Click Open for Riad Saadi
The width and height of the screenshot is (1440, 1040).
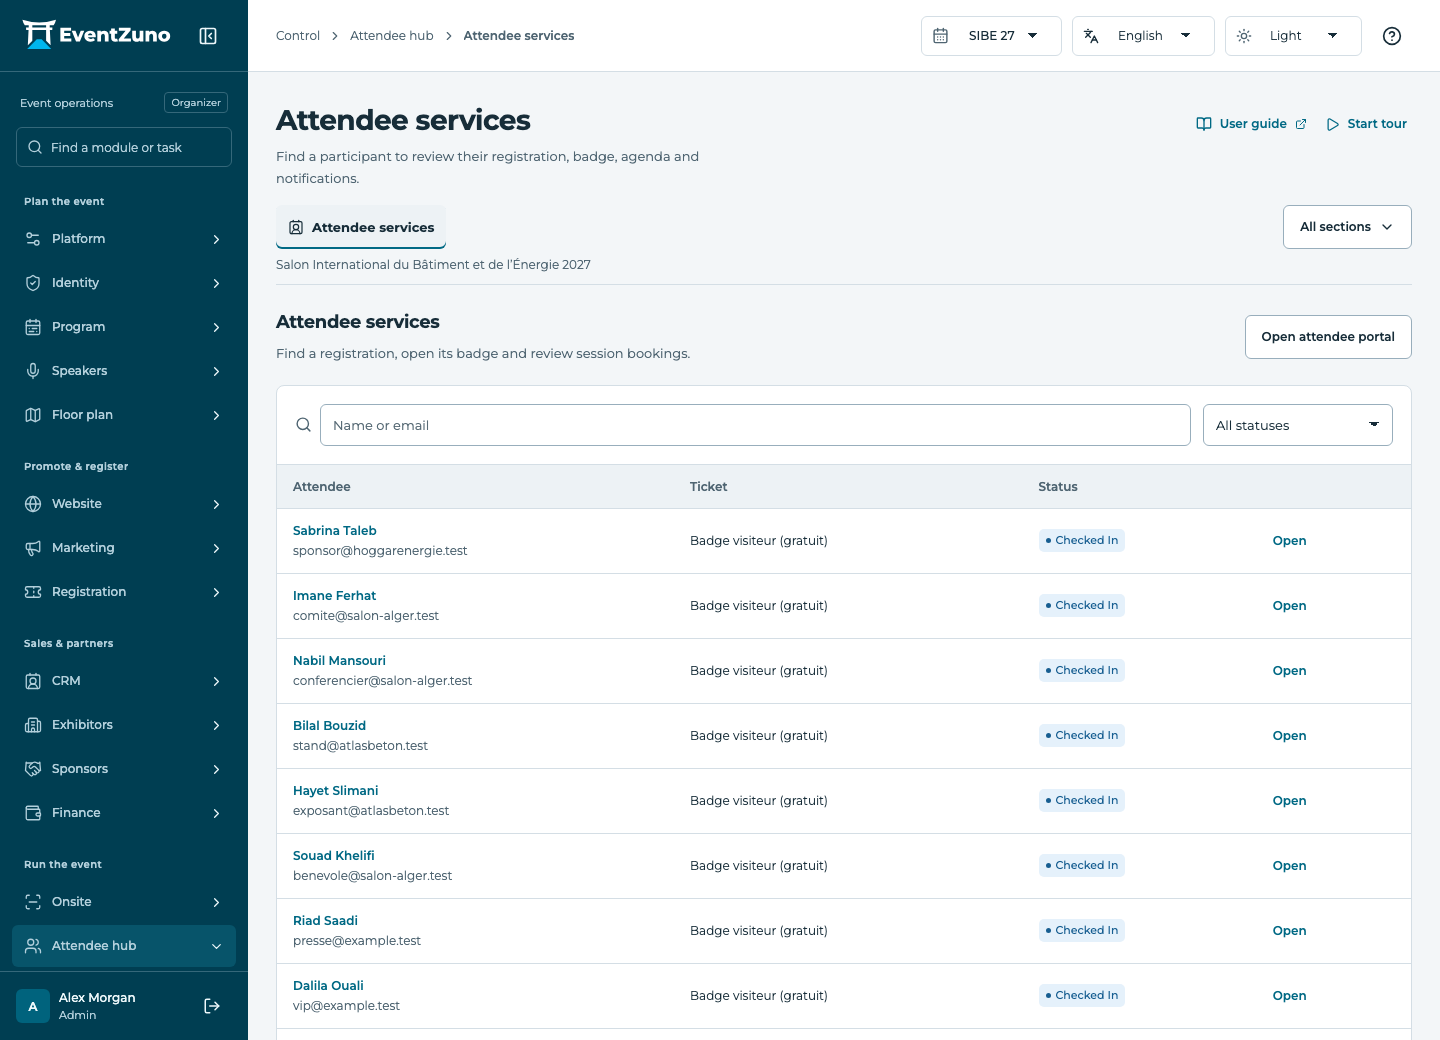click(x=1289, y=931)
